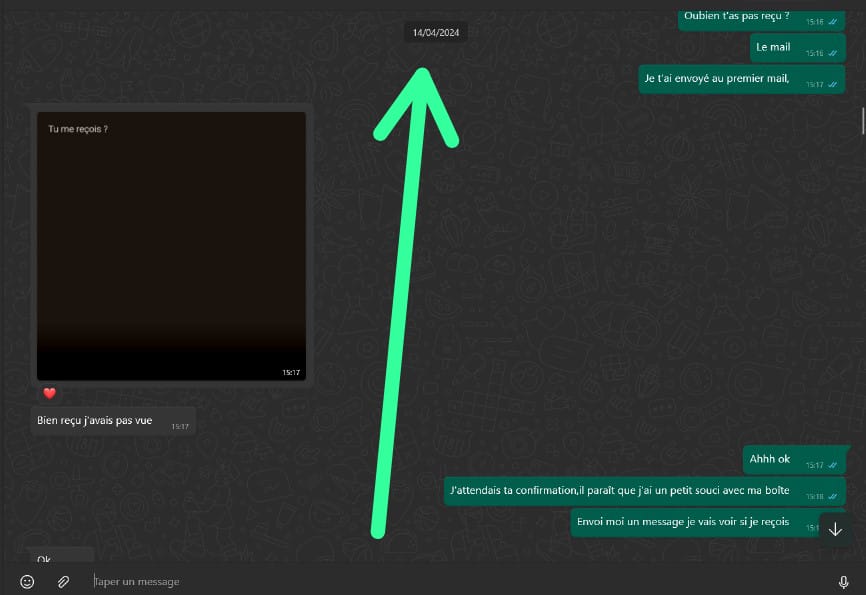Click the red heart reaction
Screen dimensions: 866x595
pos(49,393)
